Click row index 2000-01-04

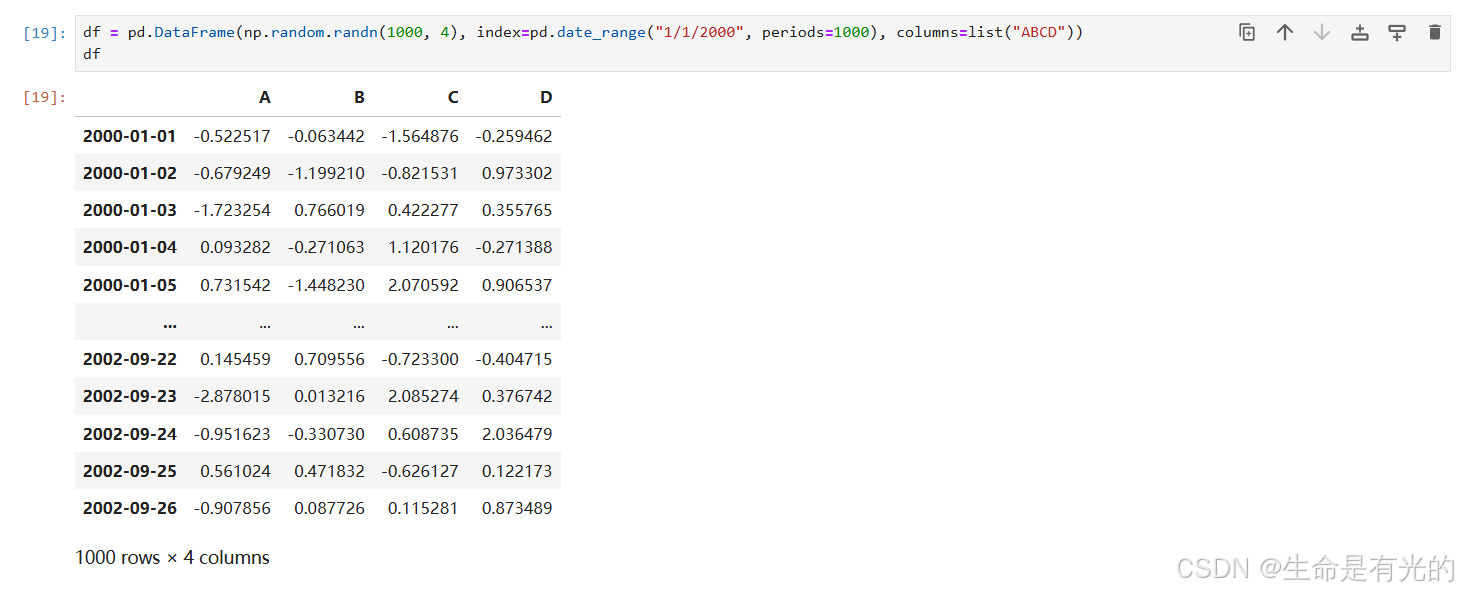pyautogui.click(x=130, y=247)
